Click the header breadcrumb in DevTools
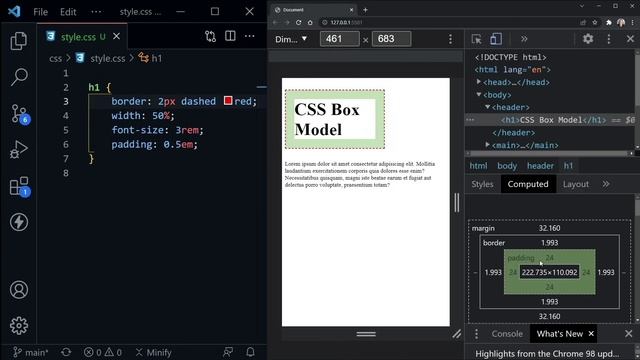This screenshot has height=360, width=640. (540, 166)
